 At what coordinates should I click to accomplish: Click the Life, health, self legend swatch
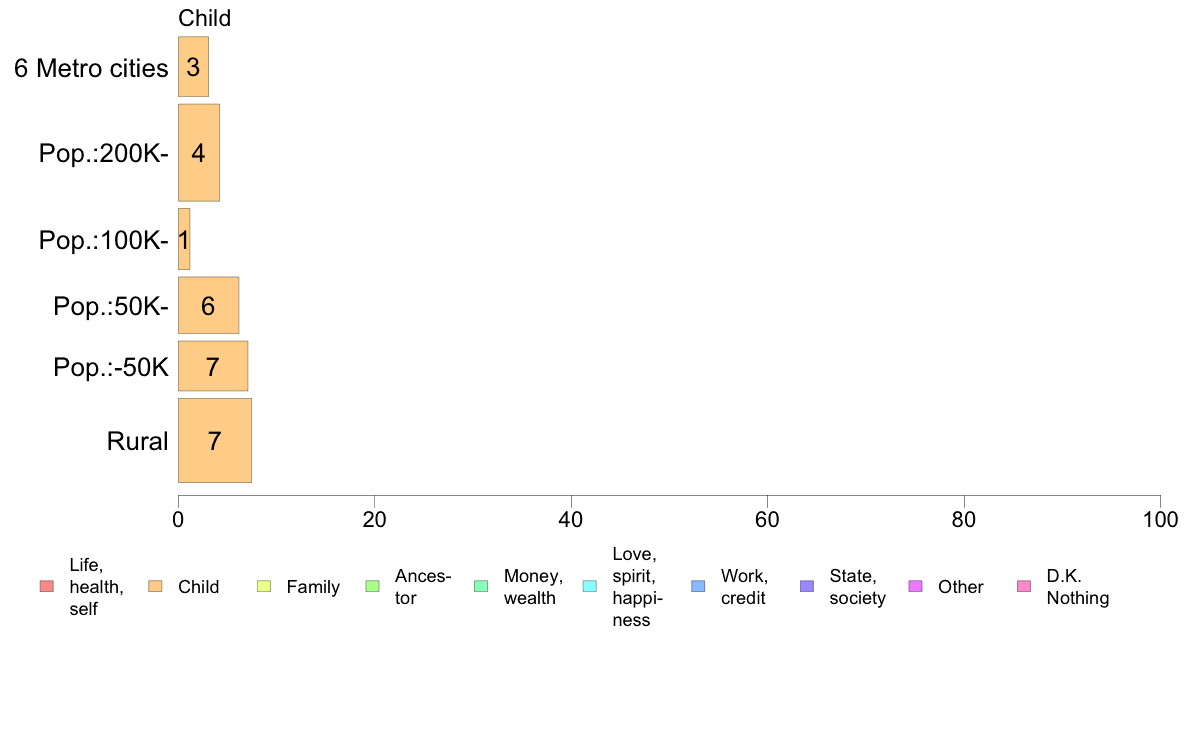47,587
